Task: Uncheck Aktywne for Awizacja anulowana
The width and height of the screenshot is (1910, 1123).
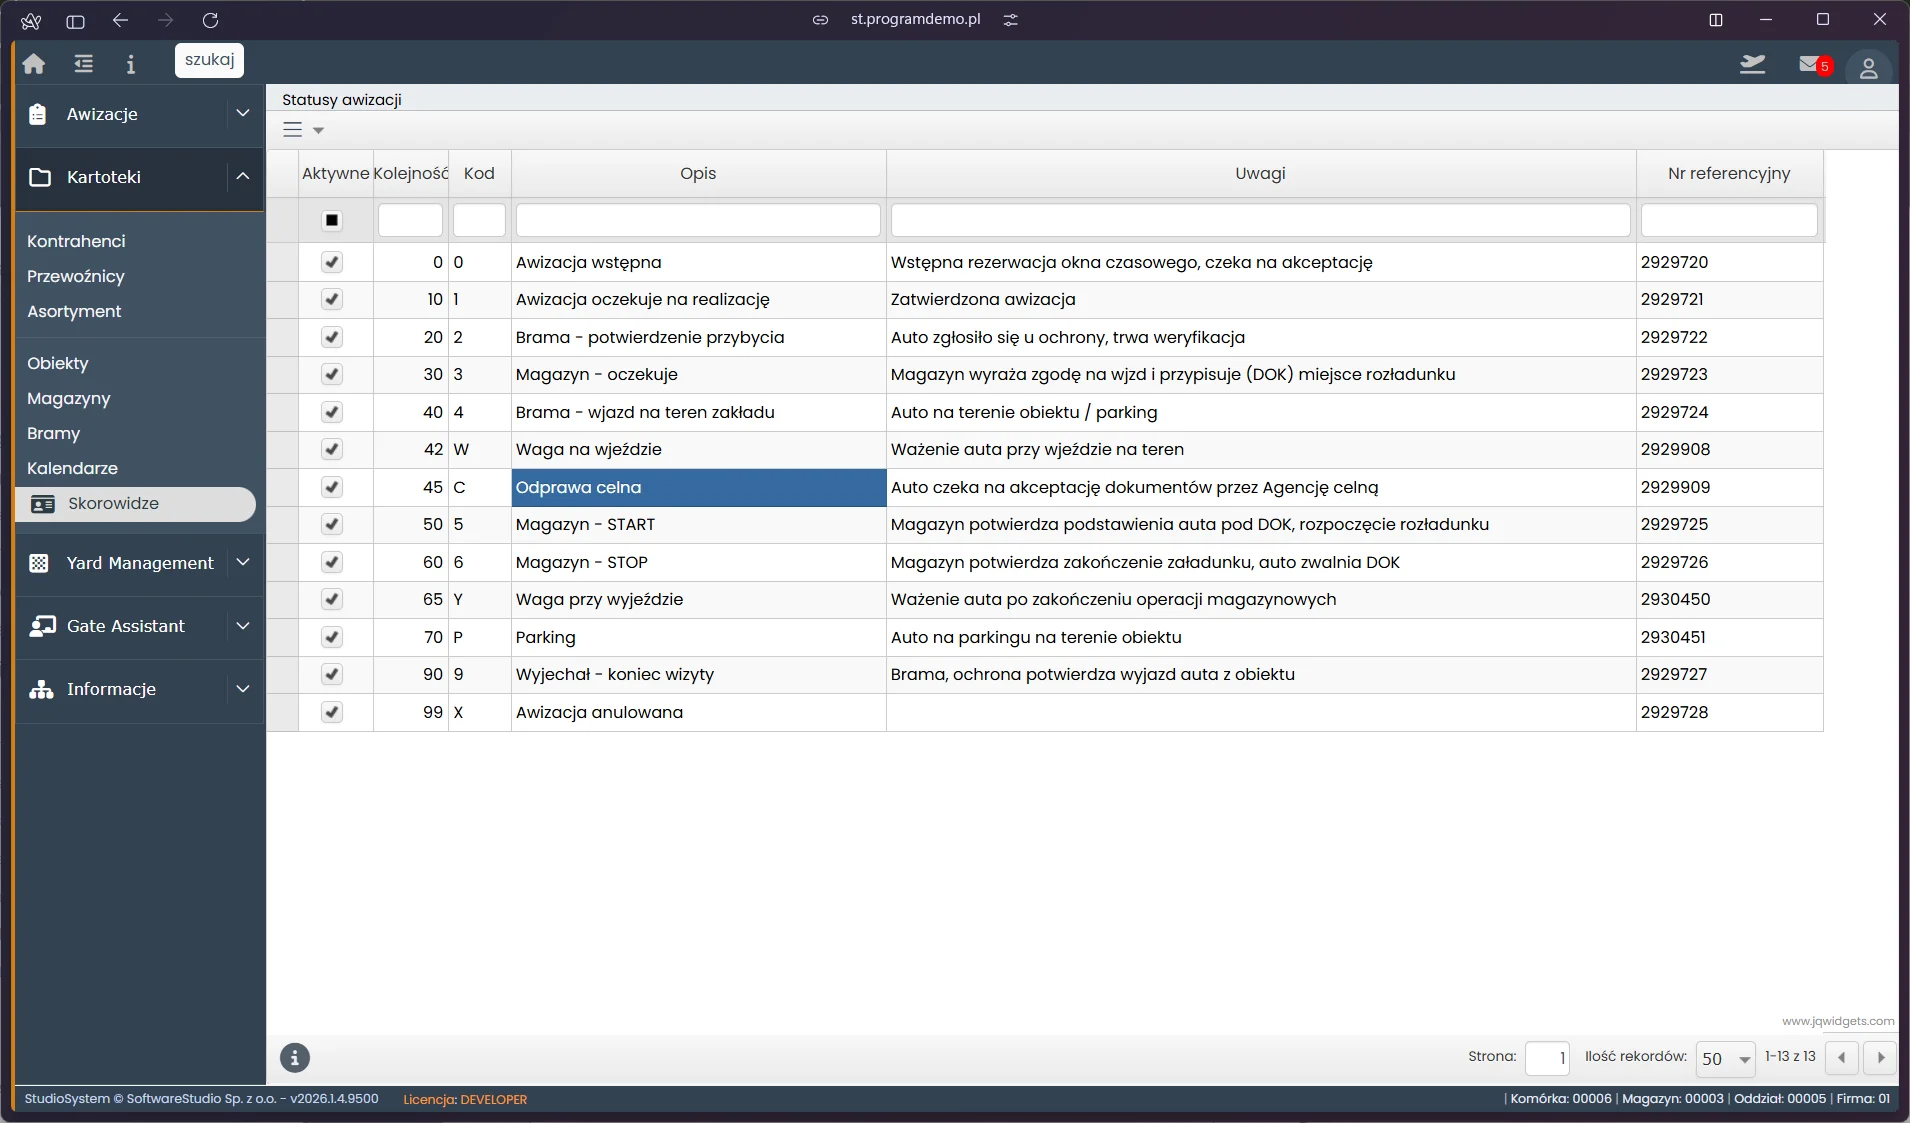Action: [x=332, y=712]
